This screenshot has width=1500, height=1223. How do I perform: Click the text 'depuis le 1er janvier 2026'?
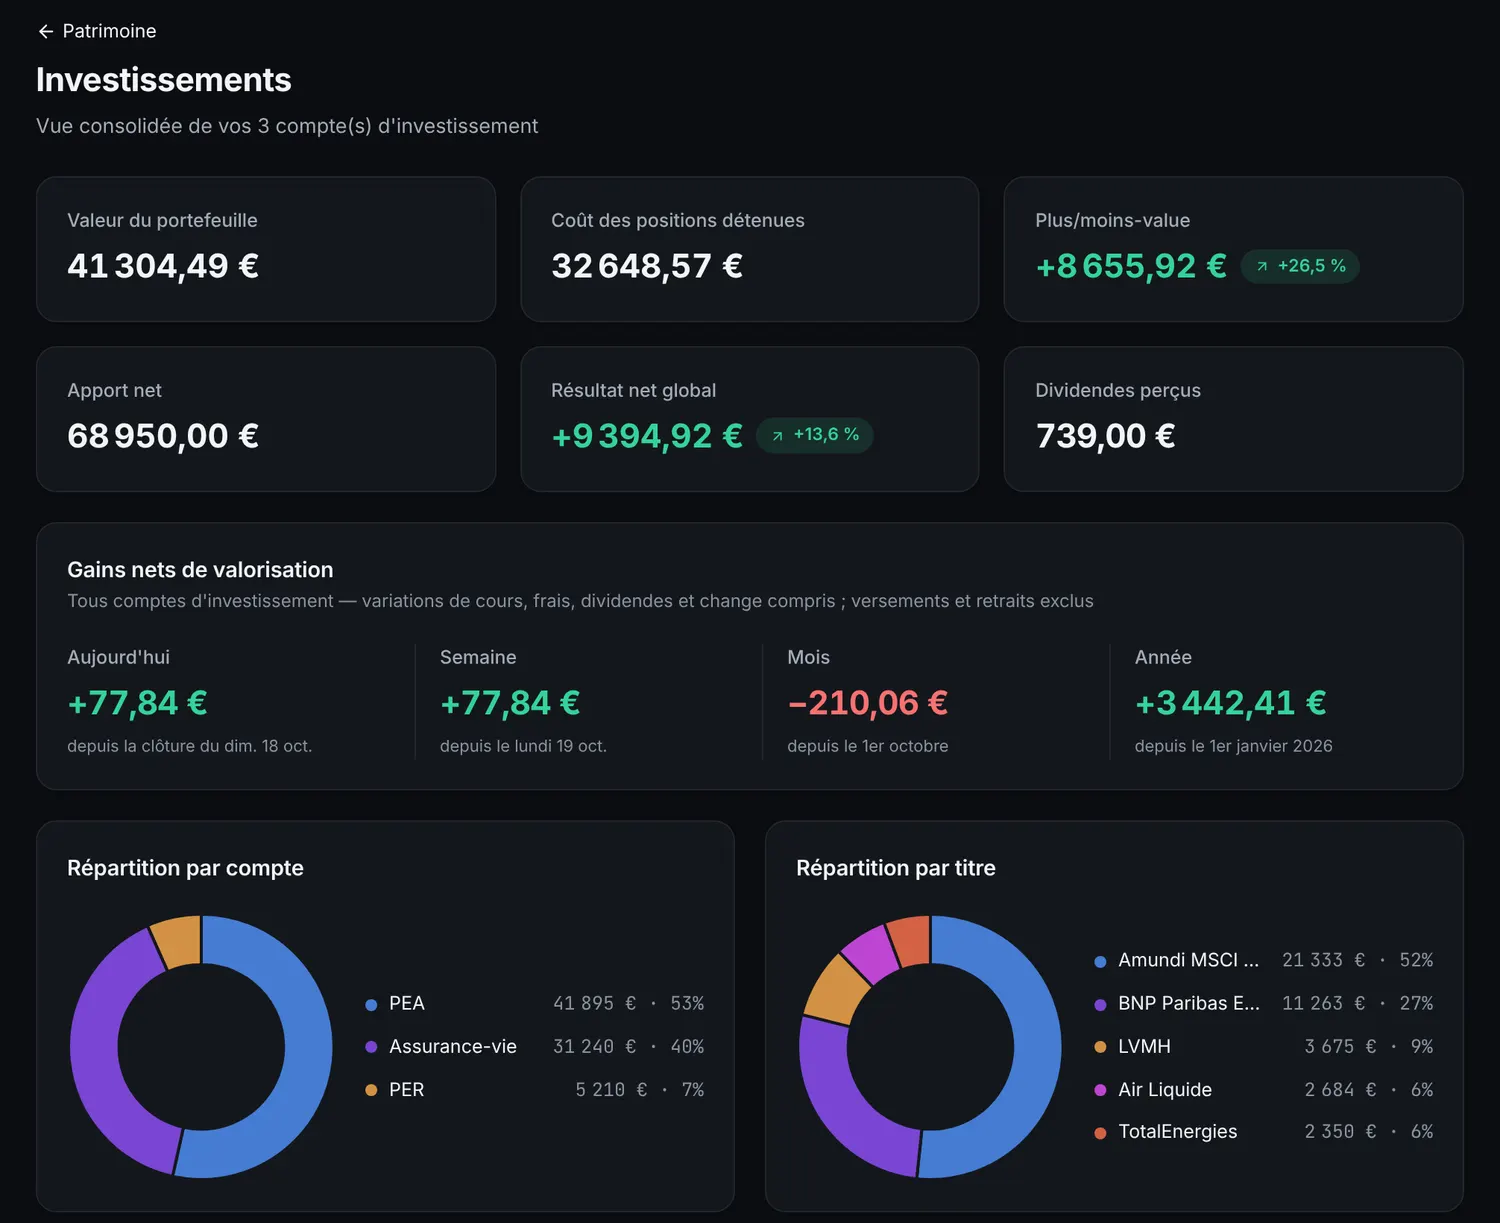point(1234,746)
